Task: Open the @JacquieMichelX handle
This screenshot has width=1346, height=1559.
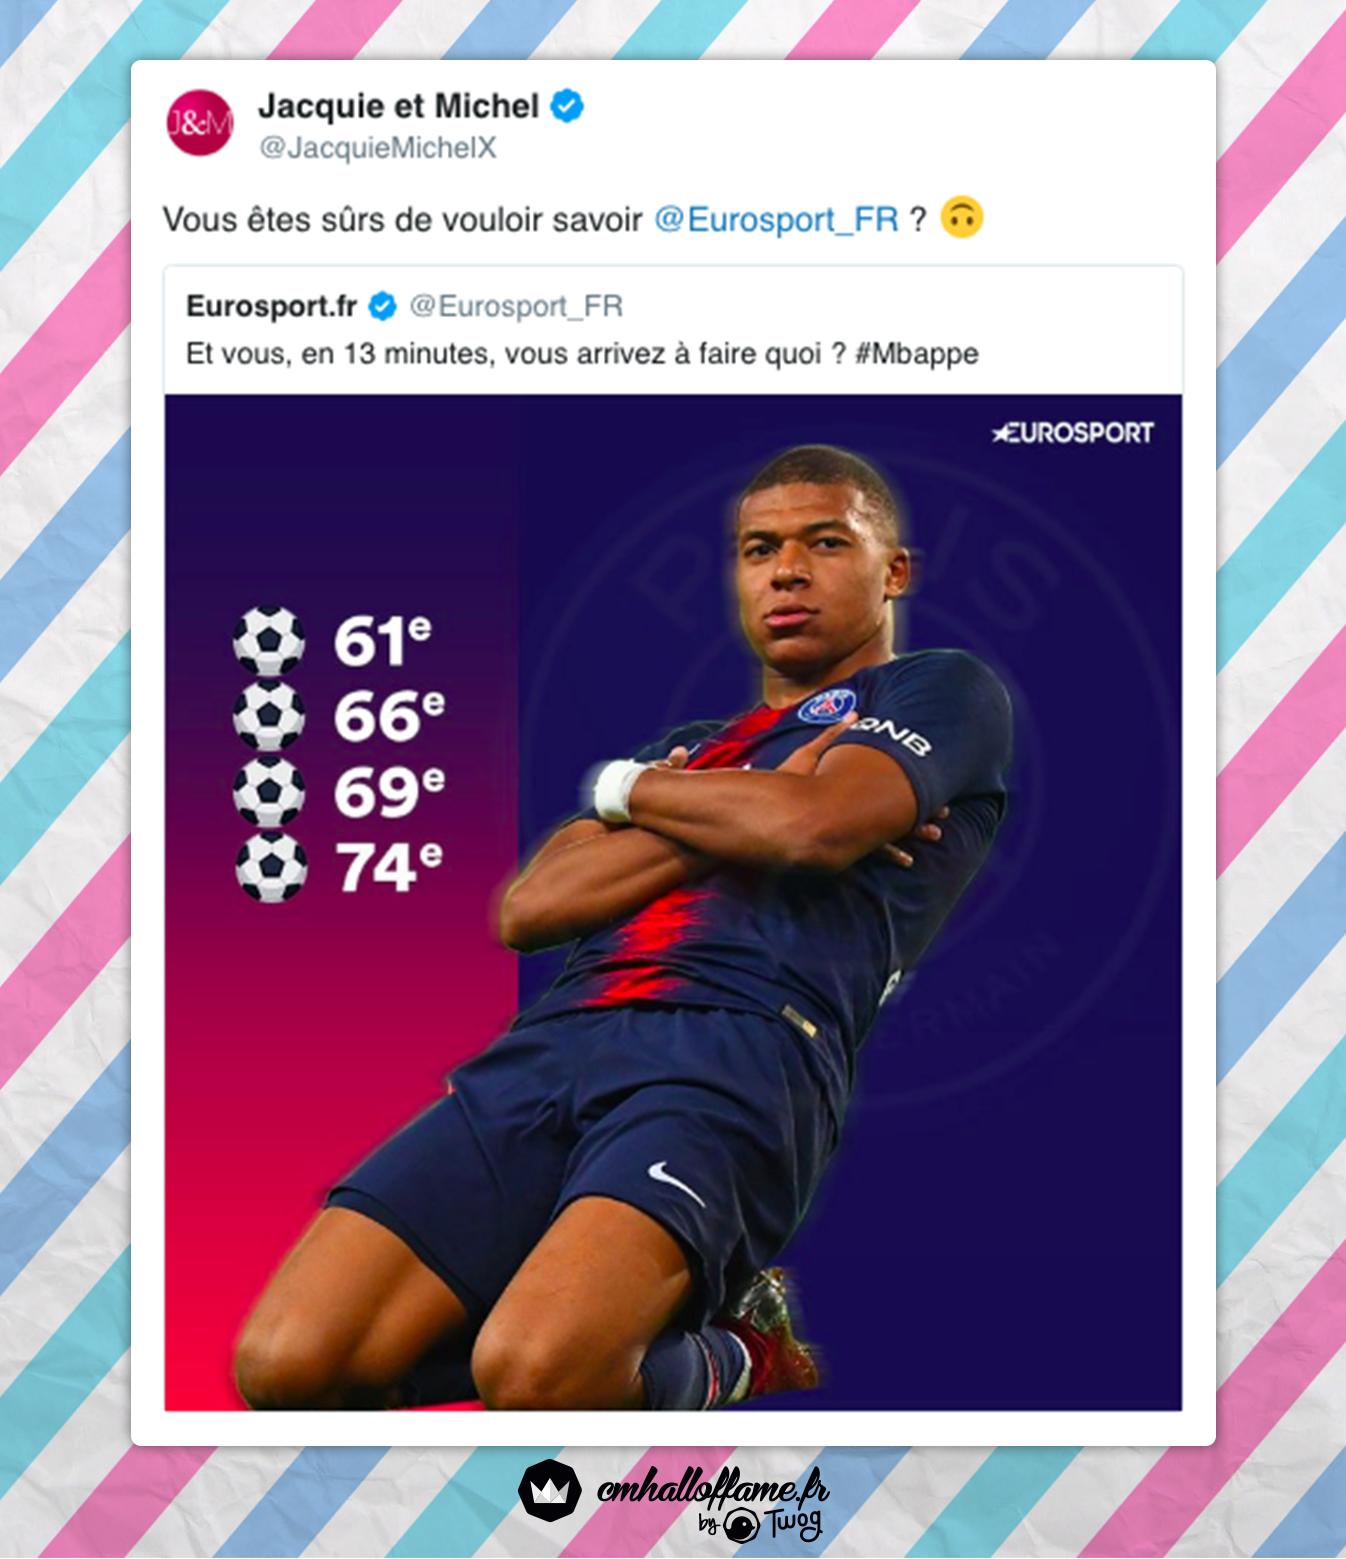Action: tap(378, 148)
